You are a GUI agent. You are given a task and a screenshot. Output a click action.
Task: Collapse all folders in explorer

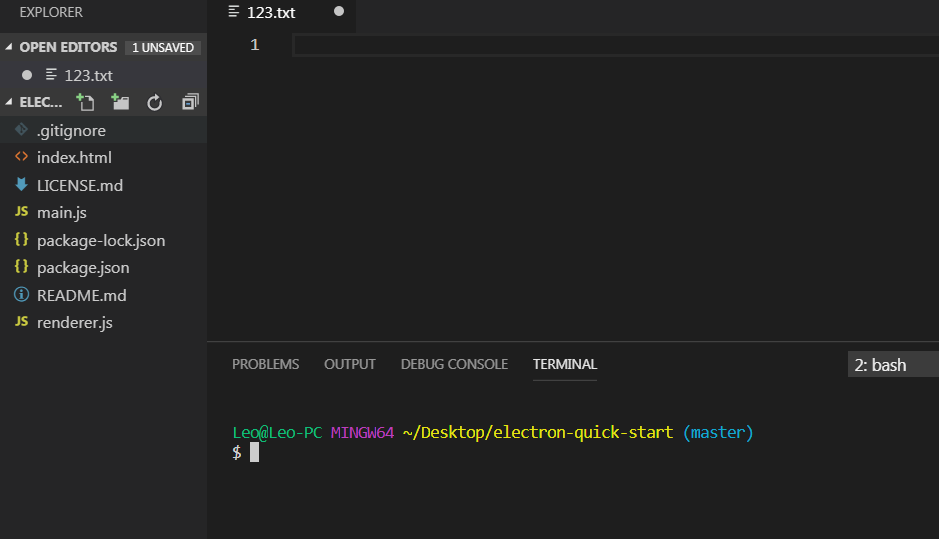pyautogui.click(x=190, y=102)
